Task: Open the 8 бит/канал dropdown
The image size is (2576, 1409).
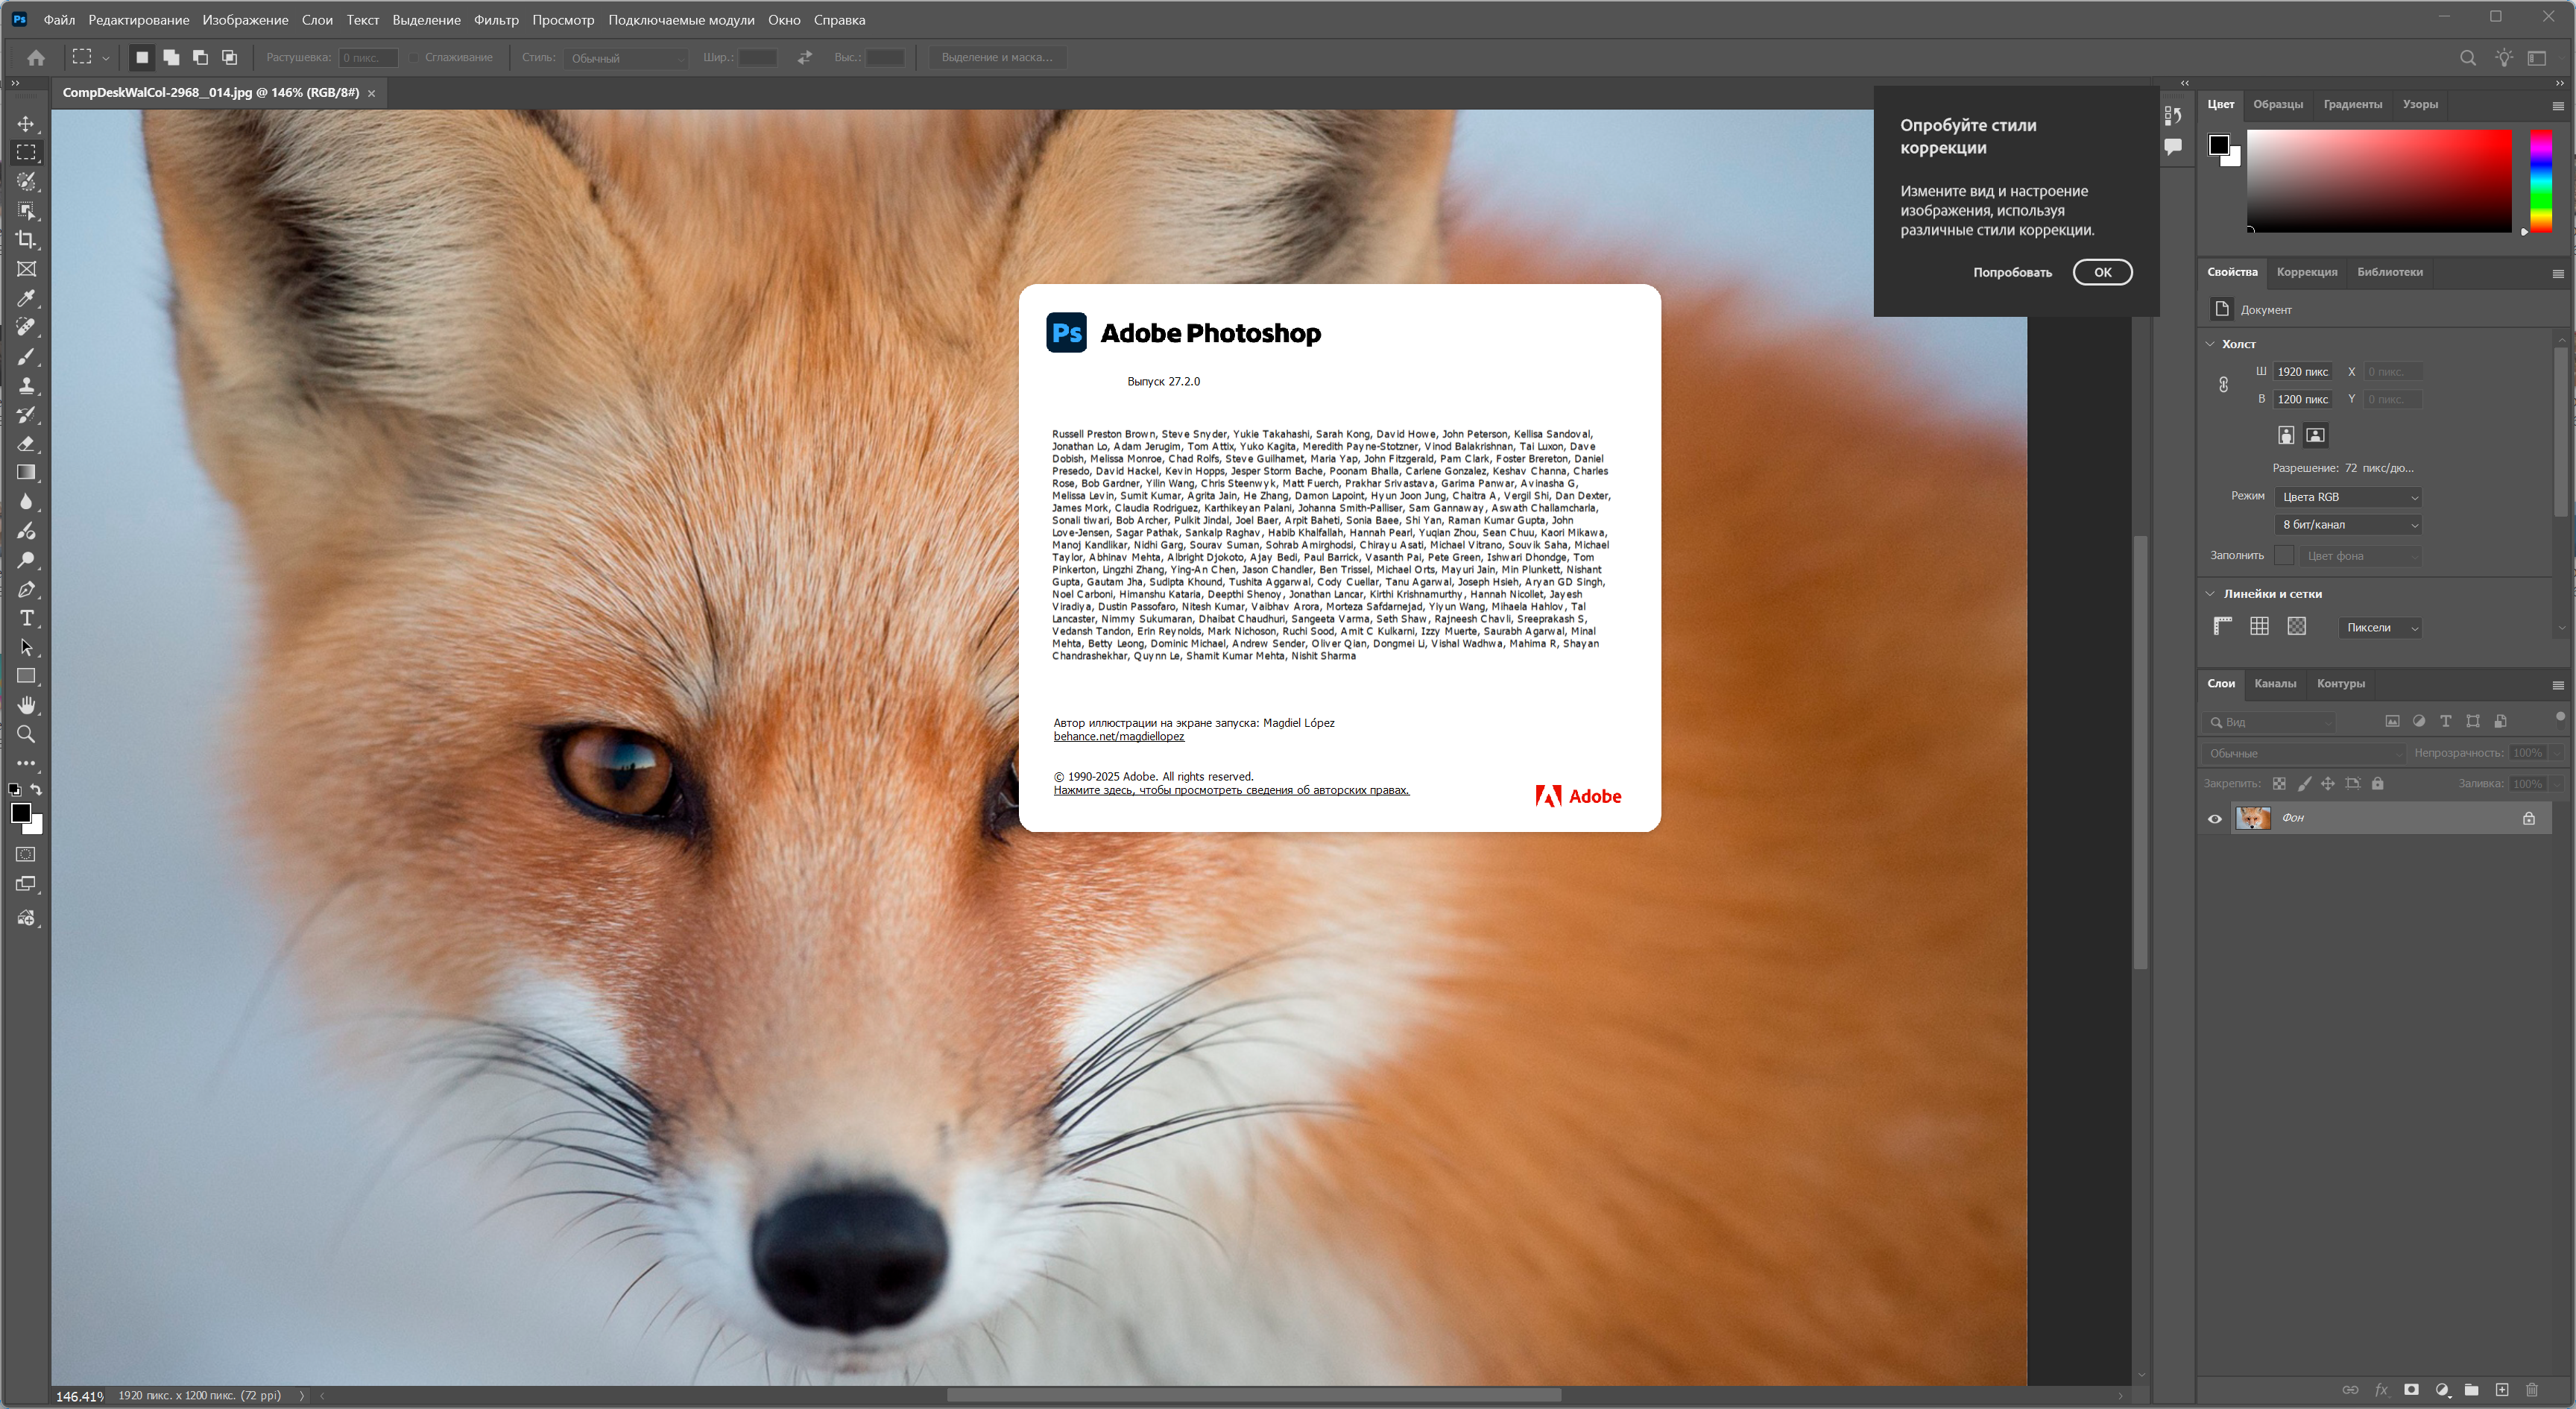Action: click(x=2347, y=525)
